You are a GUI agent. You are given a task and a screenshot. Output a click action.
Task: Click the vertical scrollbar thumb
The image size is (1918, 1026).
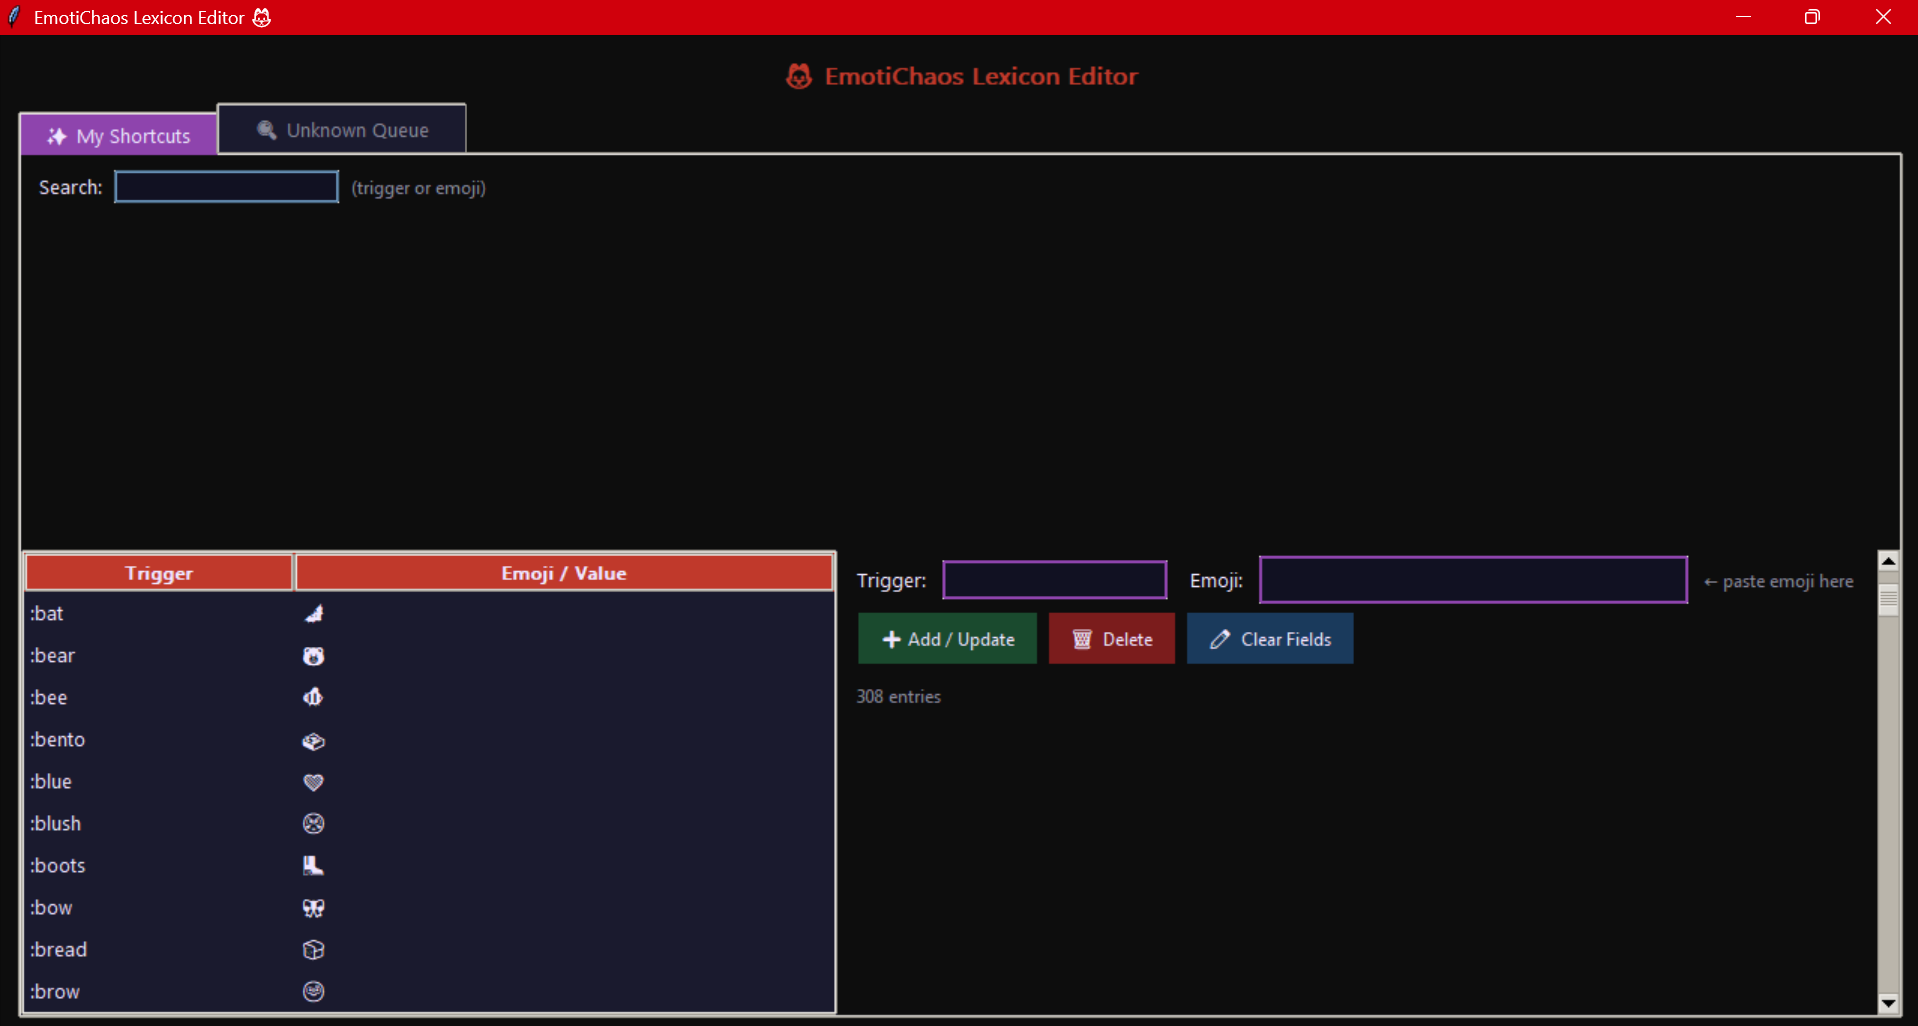point(1888,601)
